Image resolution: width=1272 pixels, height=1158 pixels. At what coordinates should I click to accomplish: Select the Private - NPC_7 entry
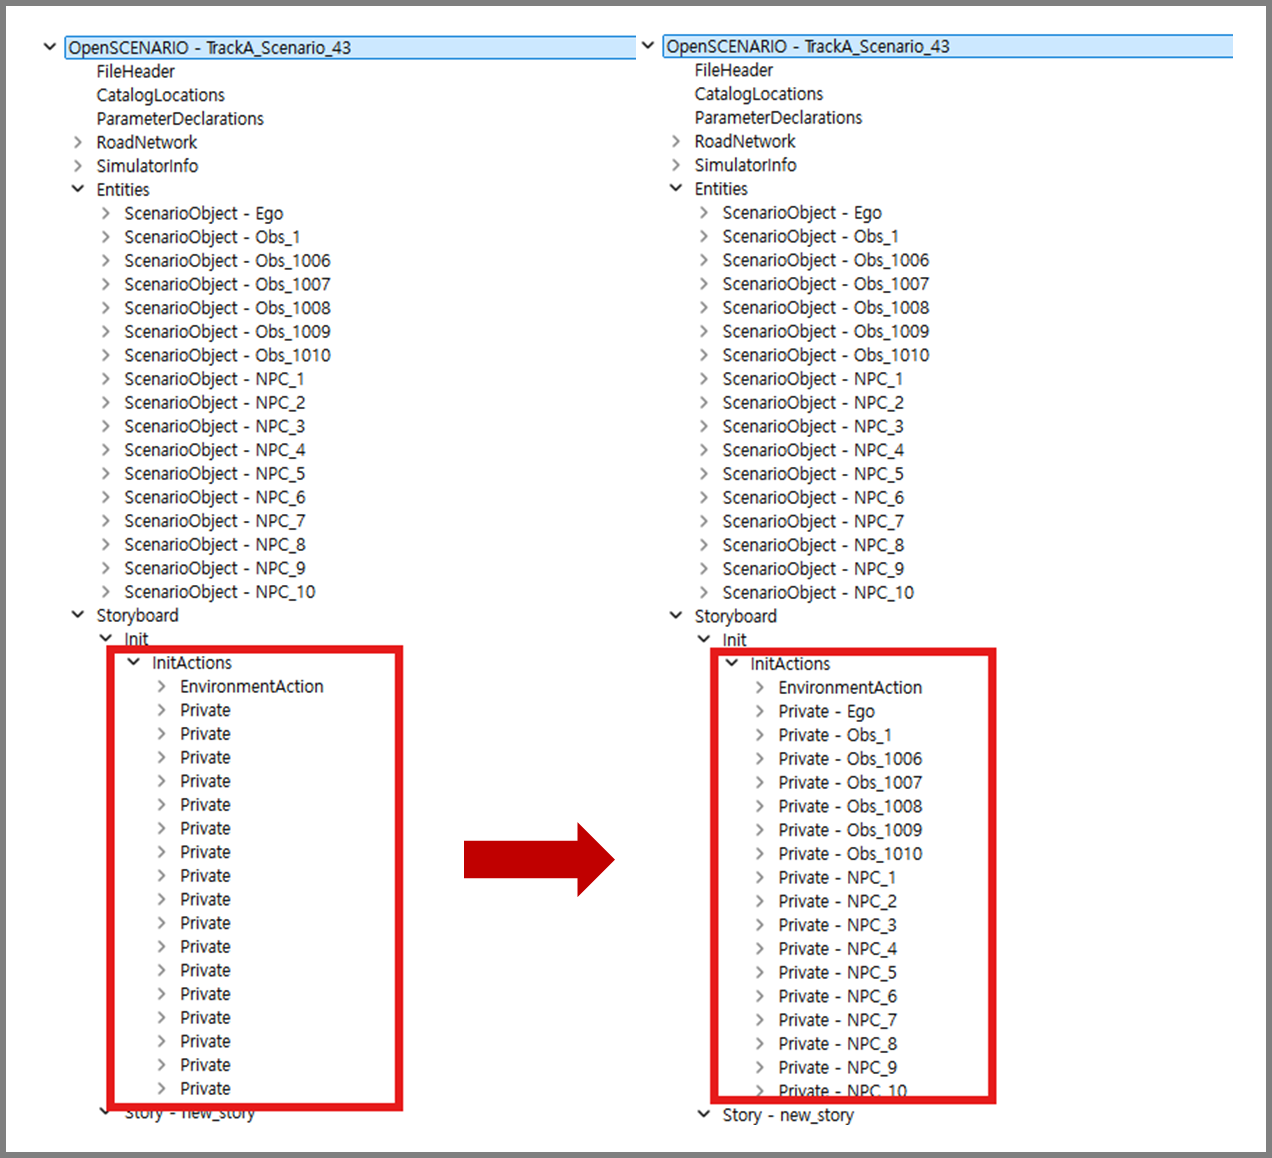click(x=837, y=1020)
